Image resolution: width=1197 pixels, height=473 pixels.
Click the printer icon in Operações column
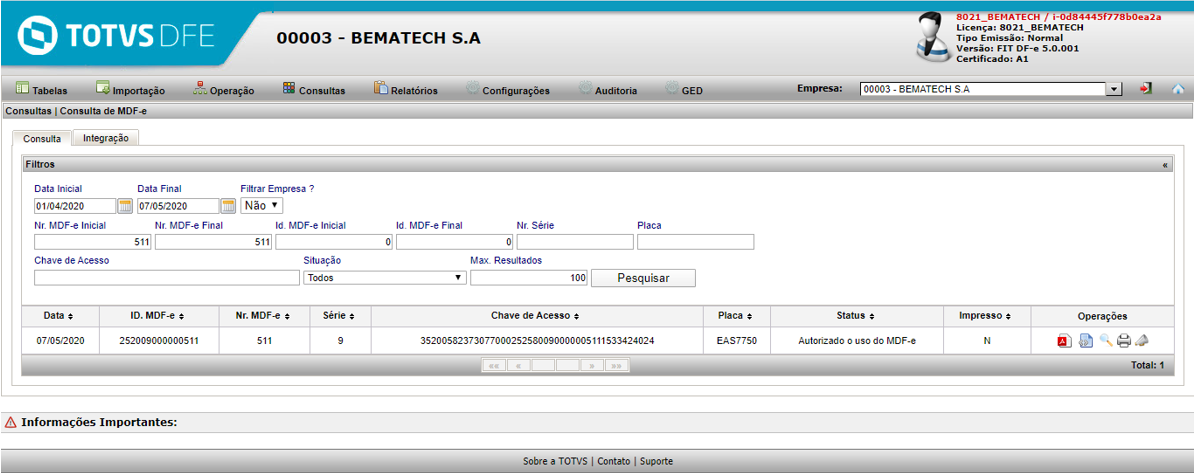pos(1124,341)
